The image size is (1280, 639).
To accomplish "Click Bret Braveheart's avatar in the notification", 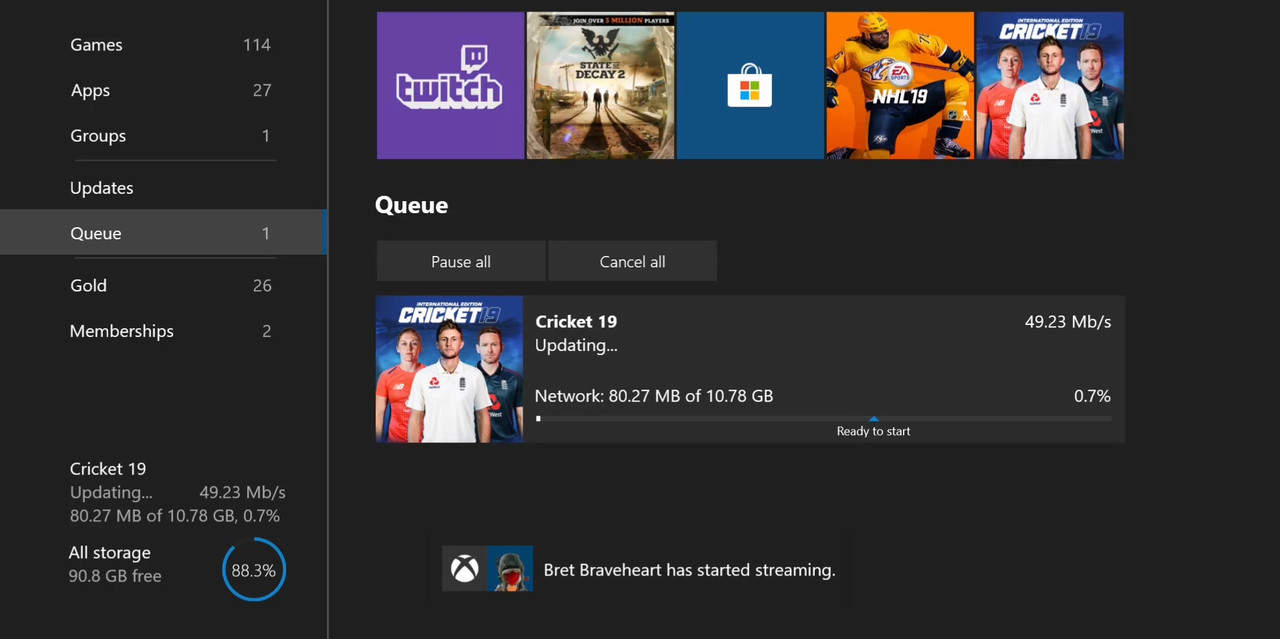I will click(x=510, y=570).
